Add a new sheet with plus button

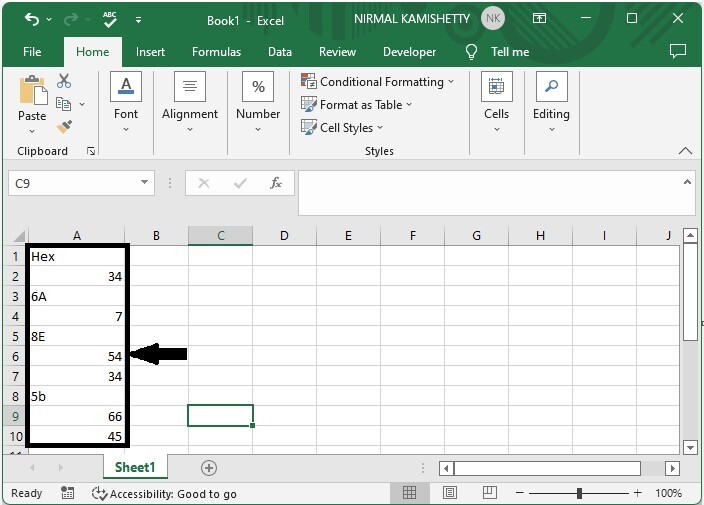click(209, 468)
